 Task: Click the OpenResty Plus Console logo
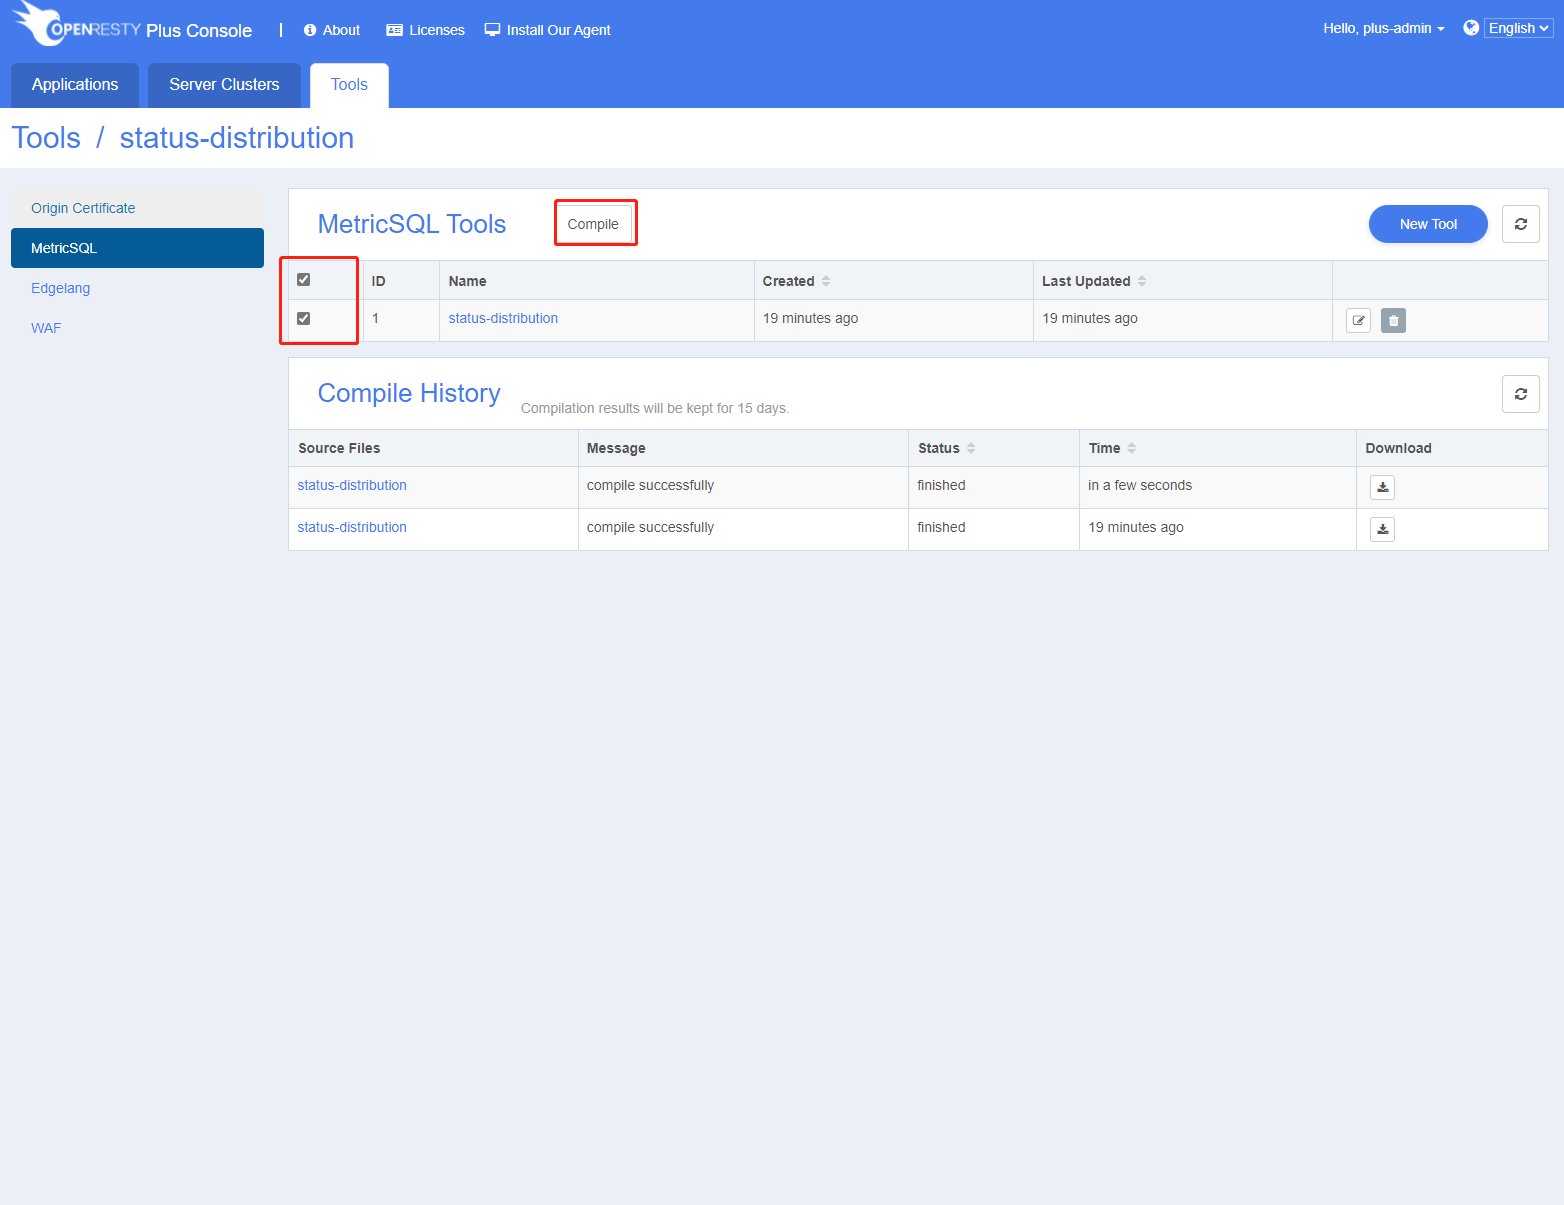(132, 25)
